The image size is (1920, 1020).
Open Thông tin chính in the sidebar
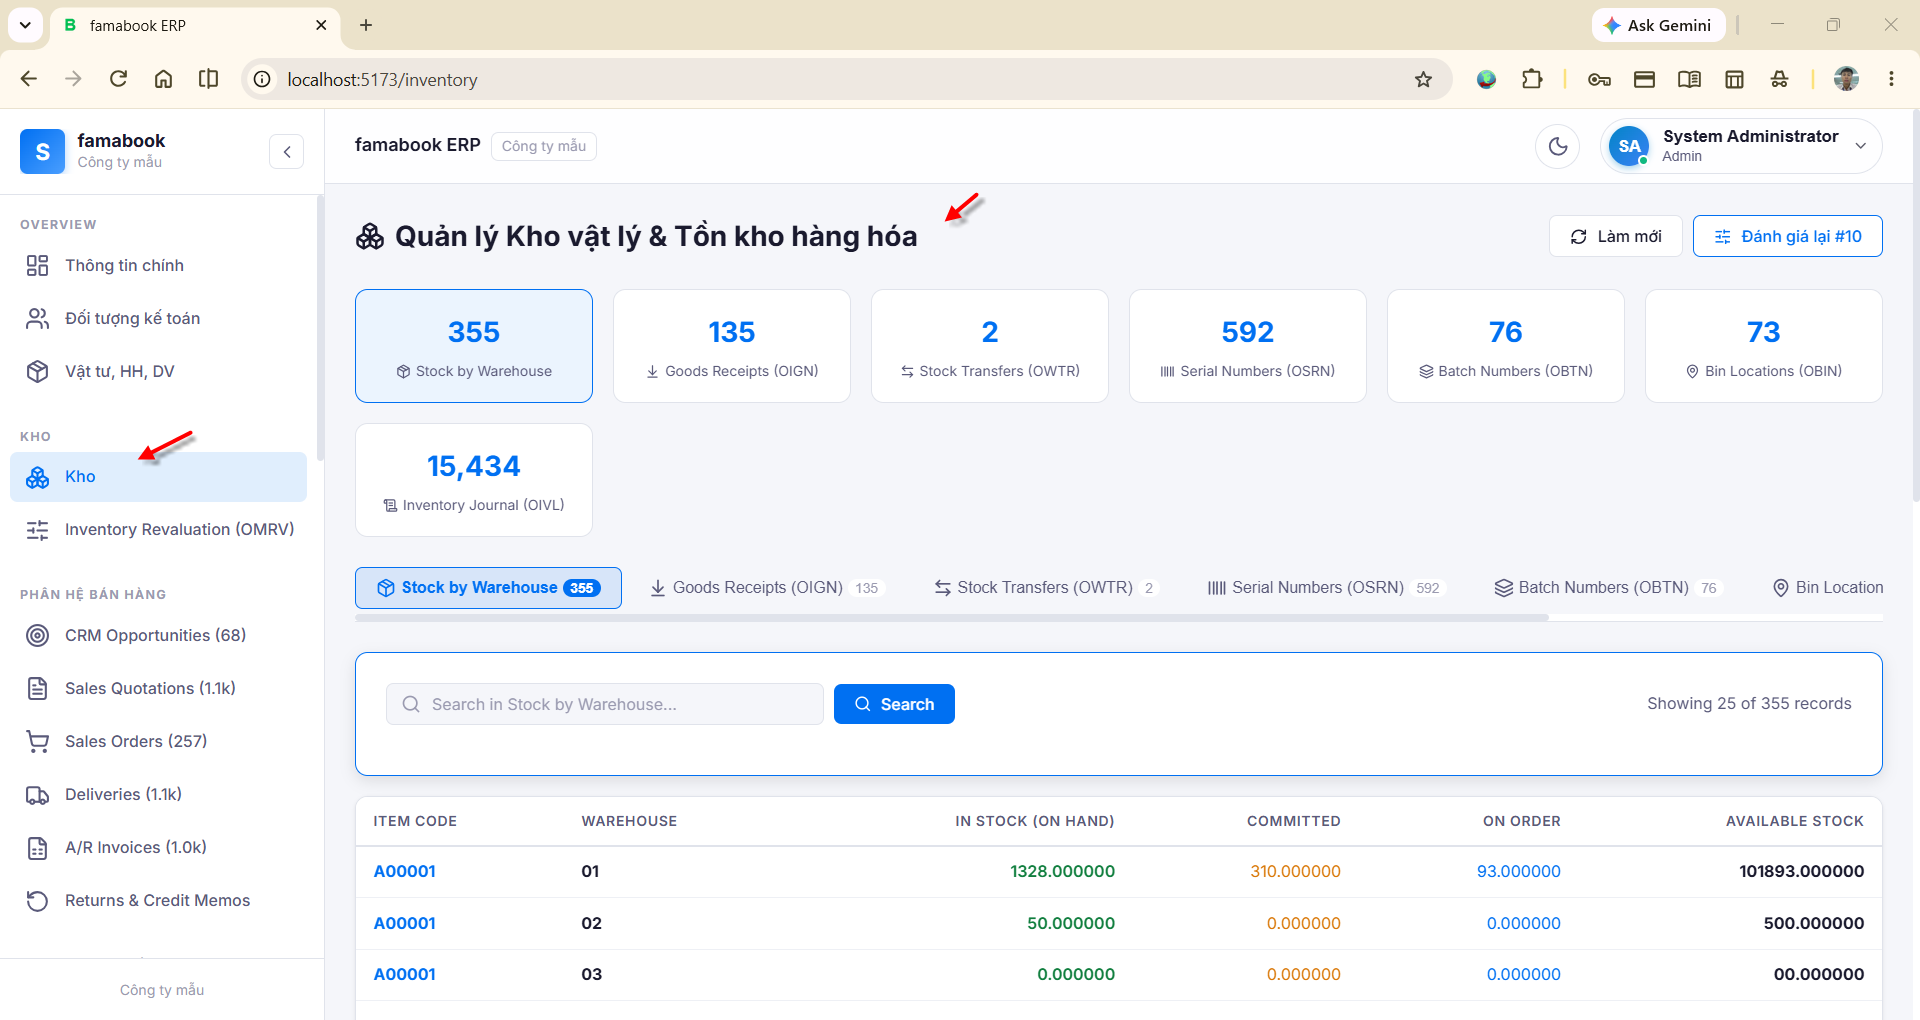pyautogui.click(x=158, y=265)
